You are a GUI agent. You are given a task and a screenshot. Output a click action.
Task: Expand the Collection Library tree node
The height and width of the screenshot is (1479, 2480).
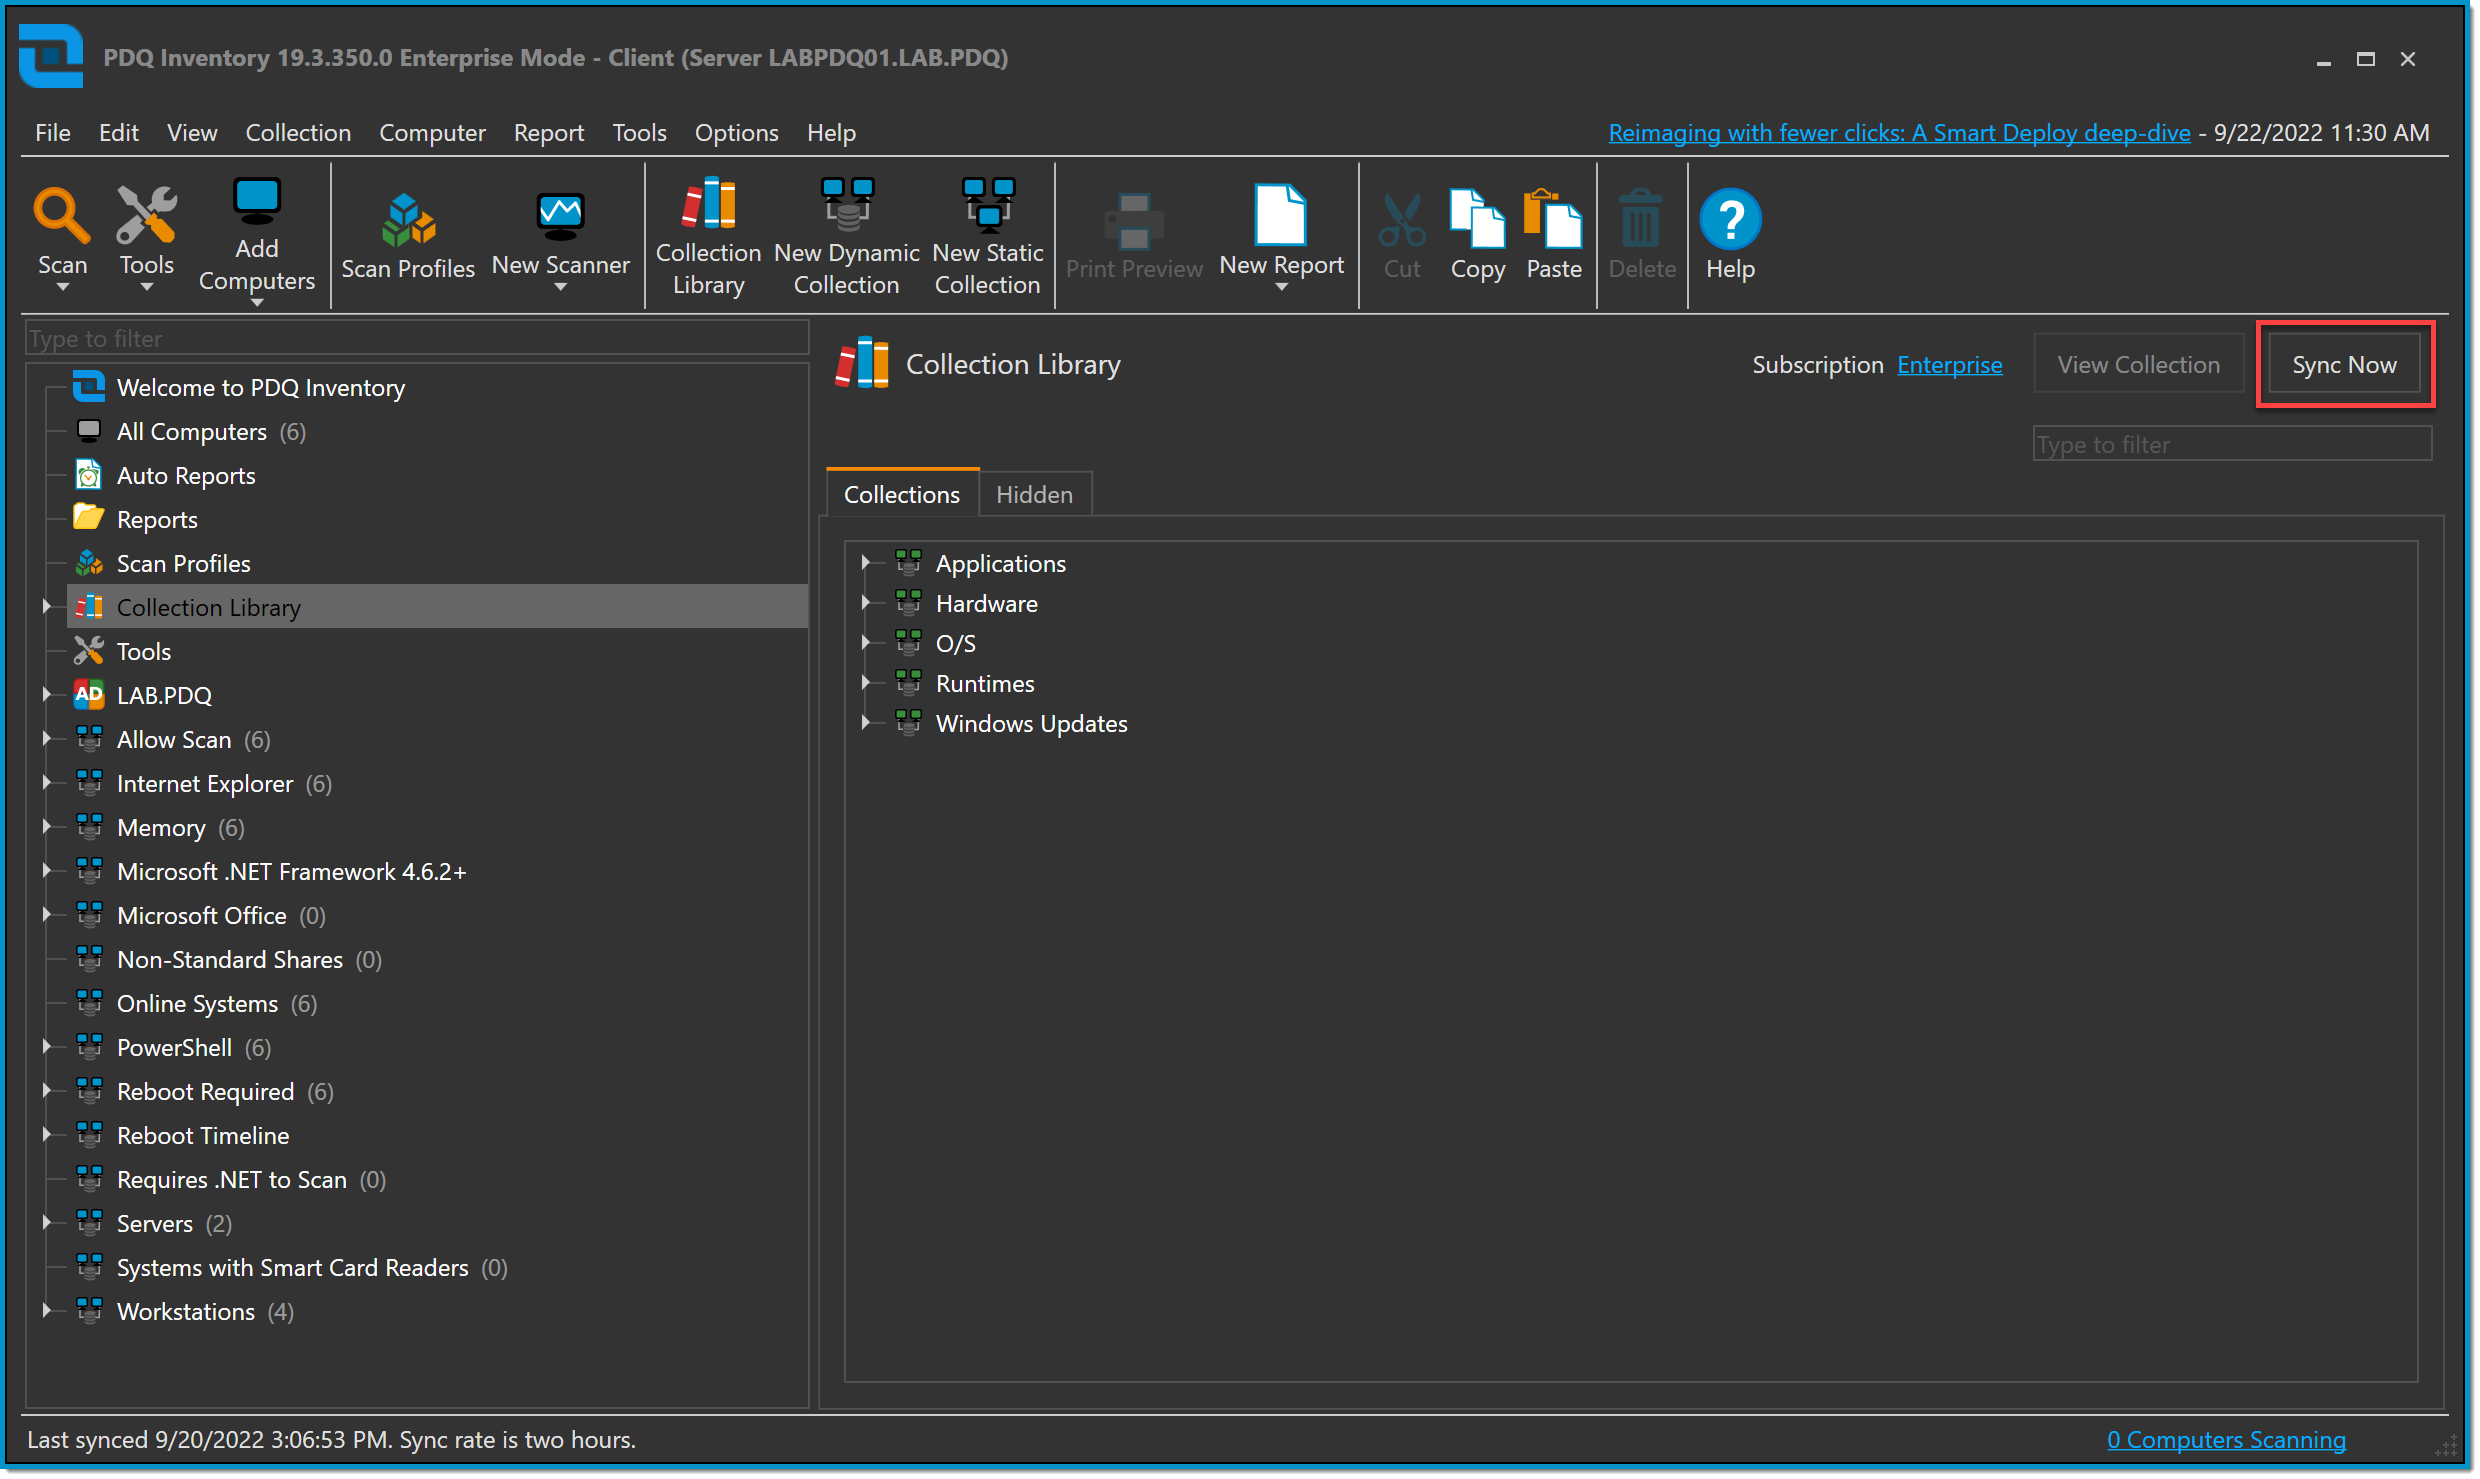tap(46, 606)
